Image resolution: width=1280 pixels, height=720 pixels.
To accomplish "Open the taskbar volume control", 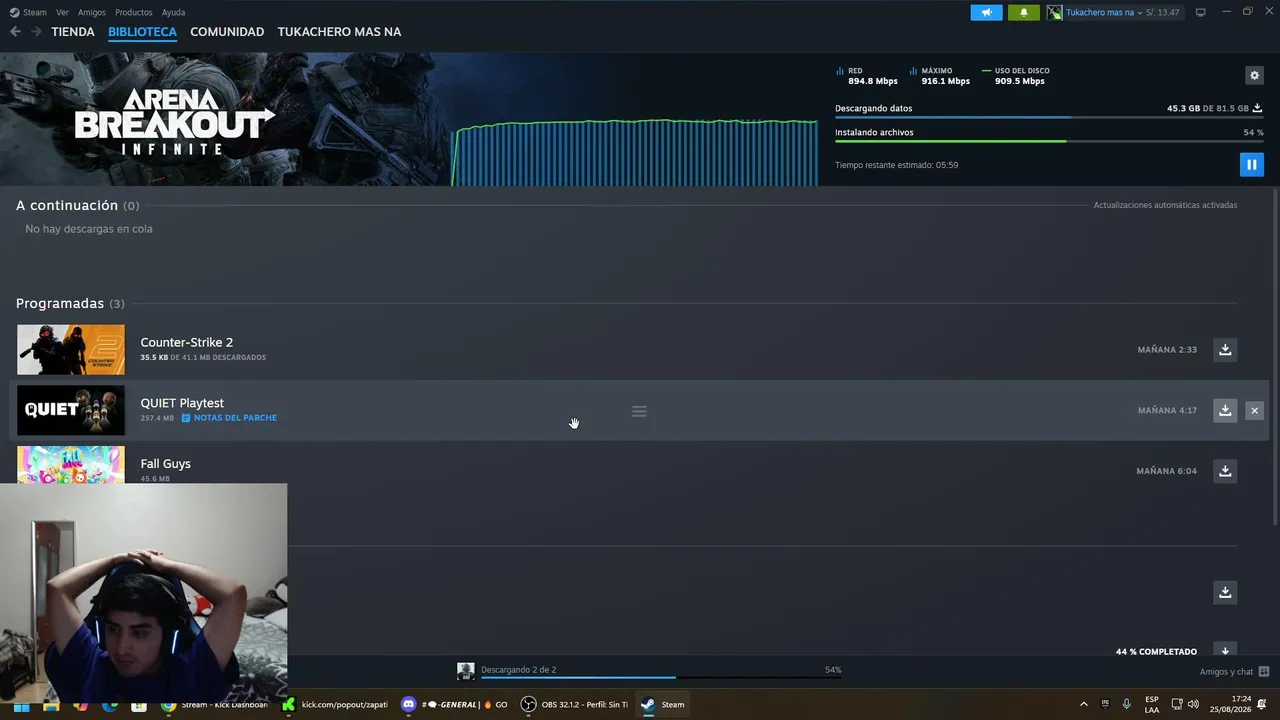I will click(1193, 704).
